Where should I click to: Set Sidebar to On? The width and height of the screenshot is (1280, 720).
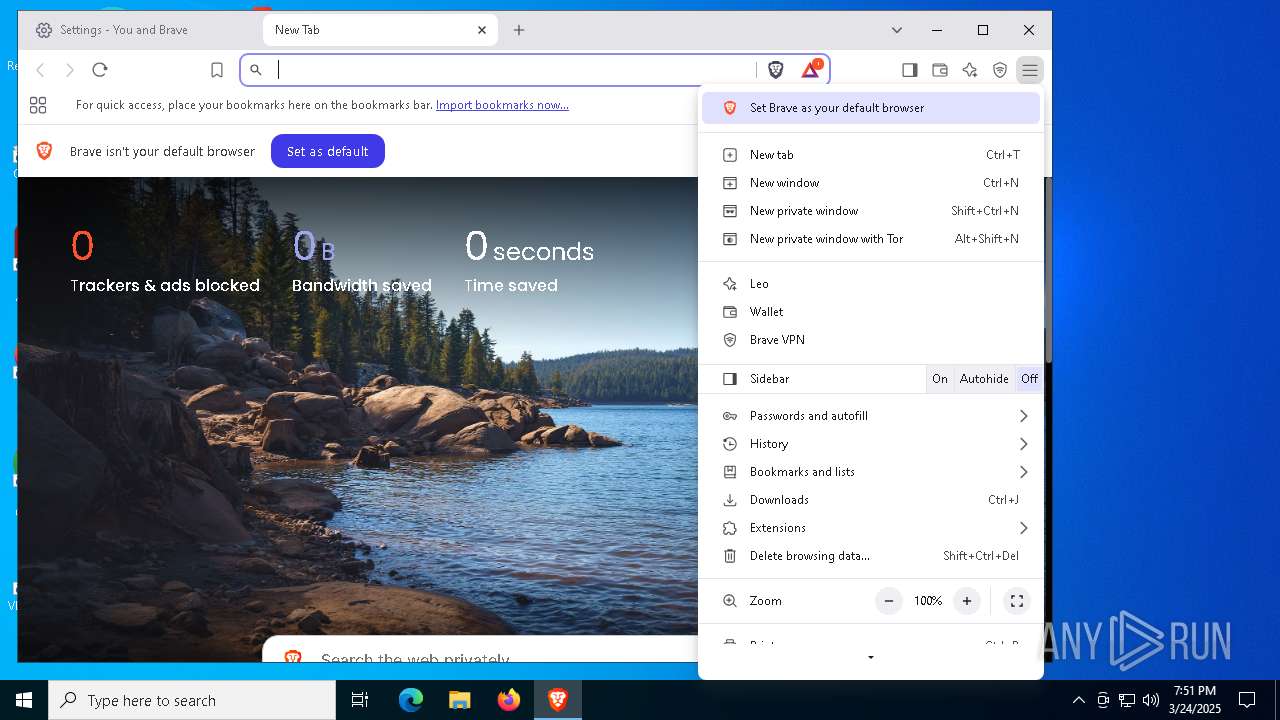coord(940,379)
